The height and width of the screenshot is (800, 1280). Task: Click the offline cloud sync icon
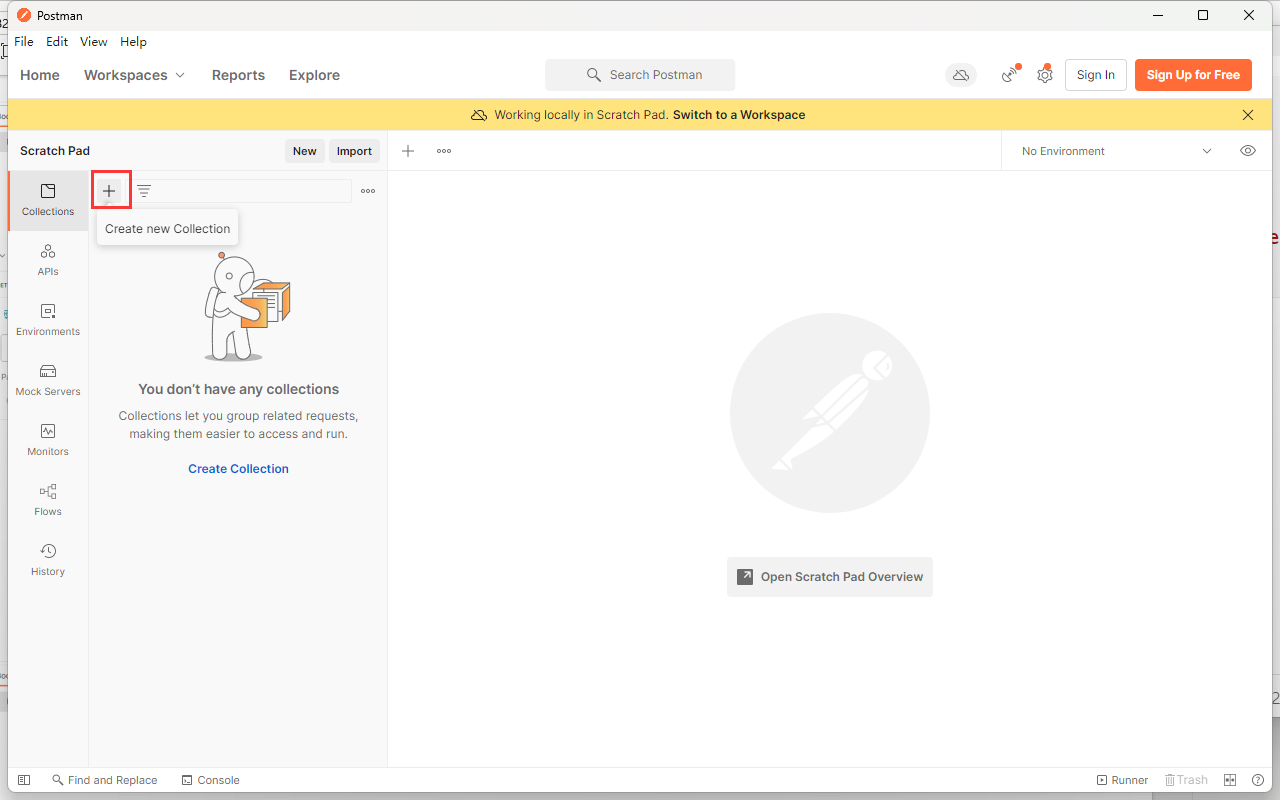pos(961,75)
